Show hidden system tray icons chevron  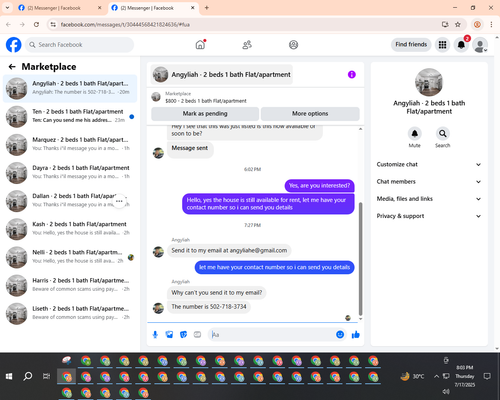coord(436,376)
